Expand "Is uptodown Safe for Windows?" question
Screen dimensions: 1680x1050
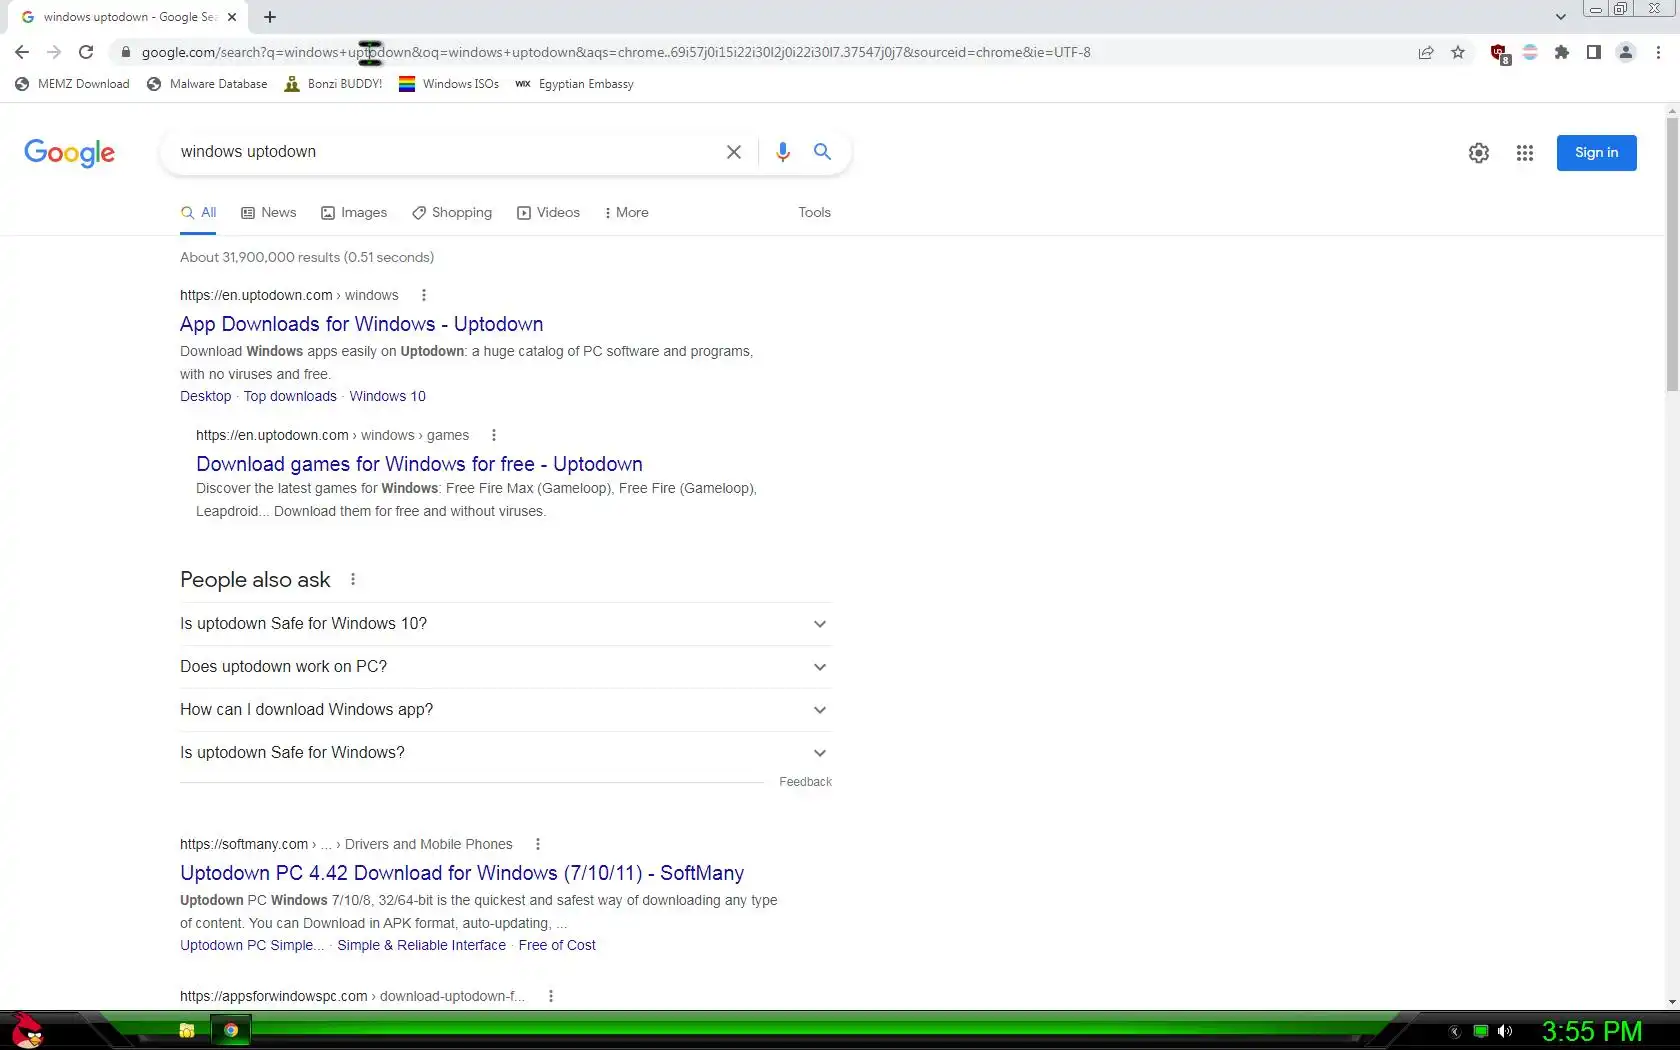[x=505, y=753]
